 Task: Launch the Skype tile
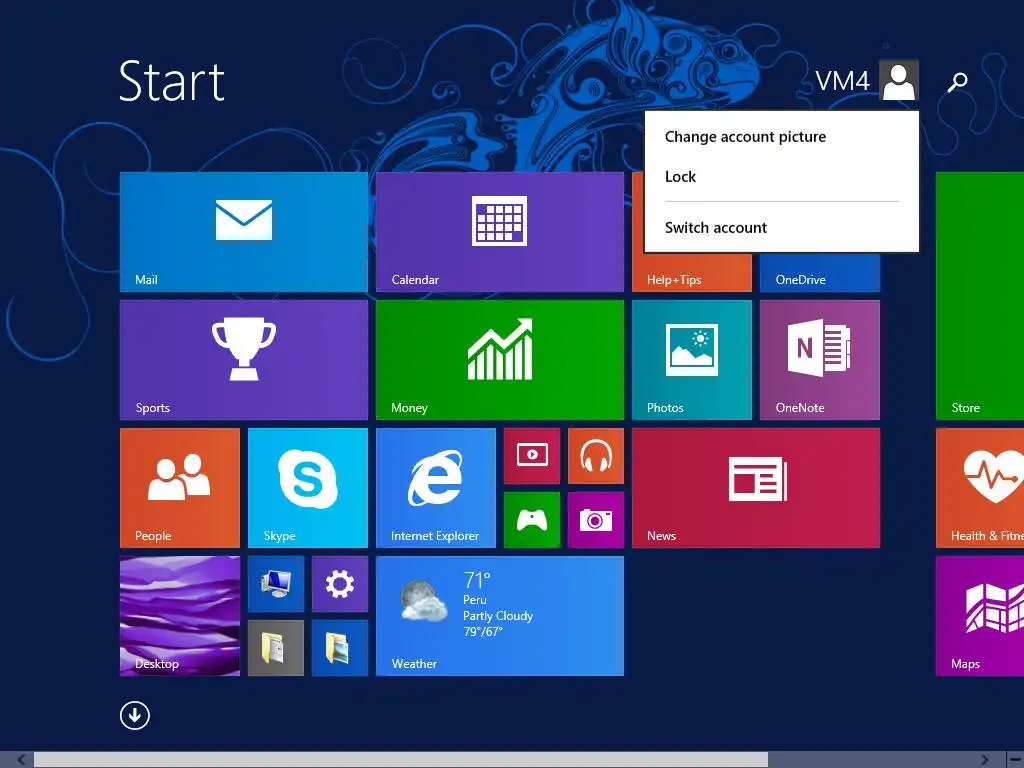click(x=308, y=487)
